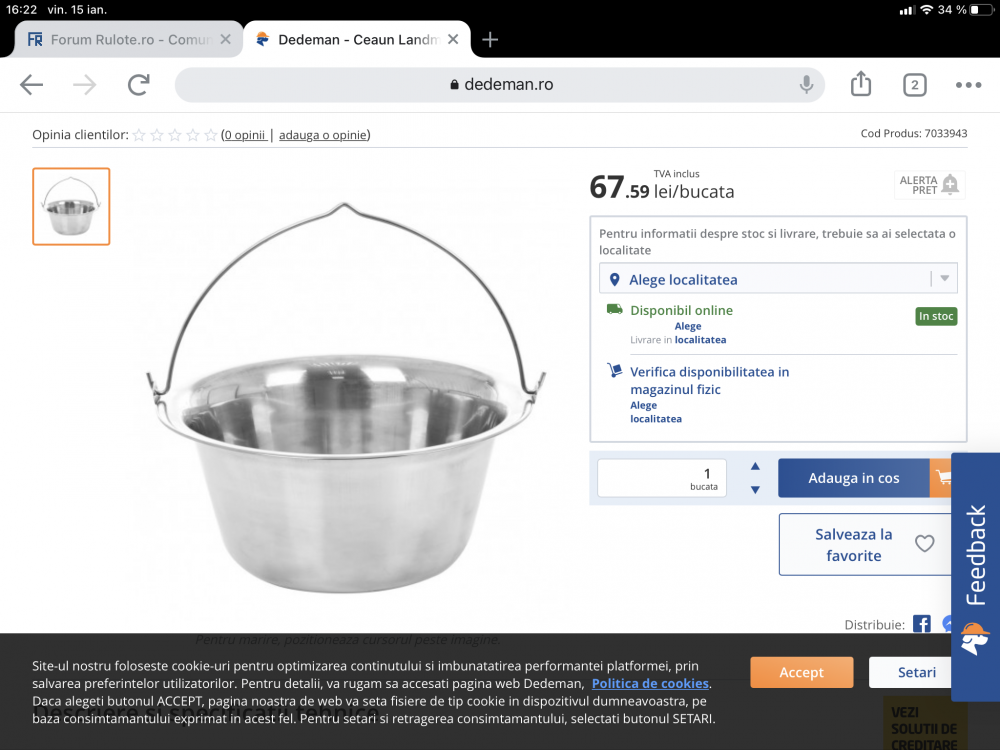The image size is (1000, 750).
Task: Select the cauldron product thumbnail
Action: [71, 206]
